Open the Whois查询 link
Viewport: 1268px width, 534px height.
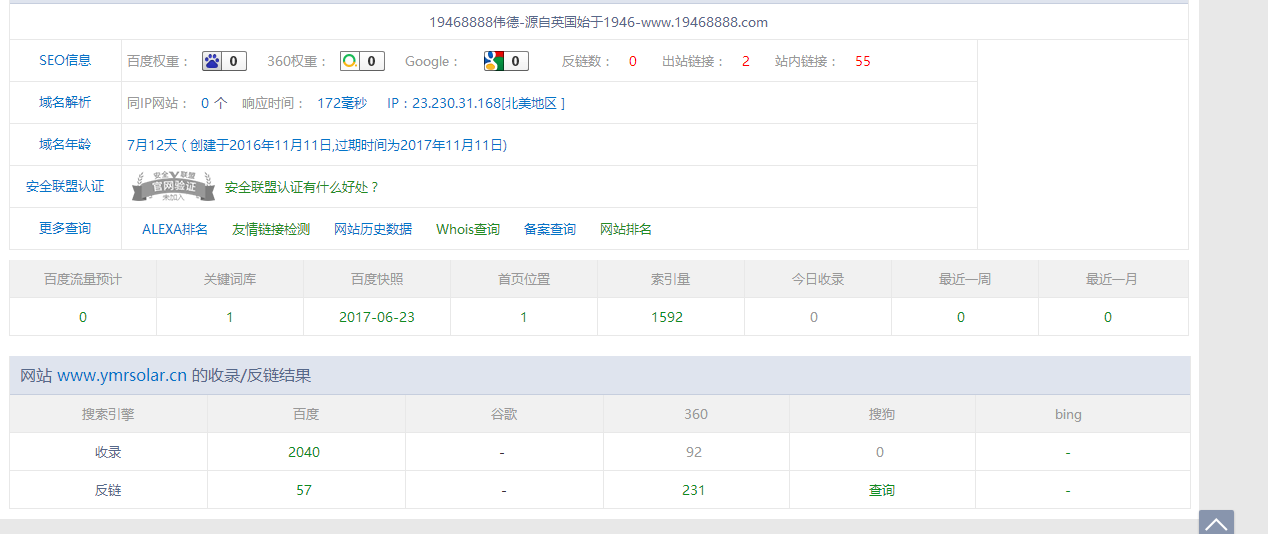pyautogui.click(x=468, y=229)
